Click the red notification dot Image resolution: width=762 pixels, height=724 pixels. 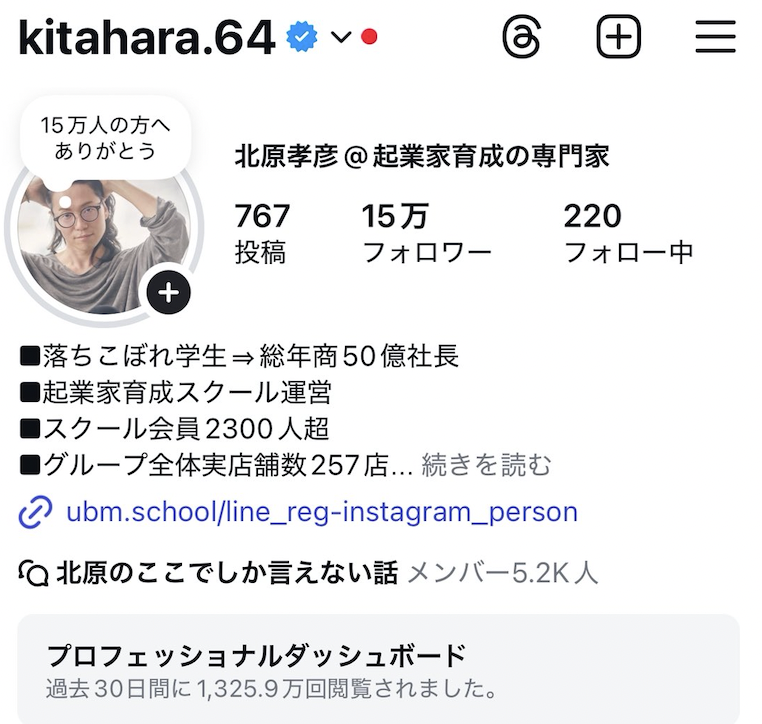tap(369, 36)
